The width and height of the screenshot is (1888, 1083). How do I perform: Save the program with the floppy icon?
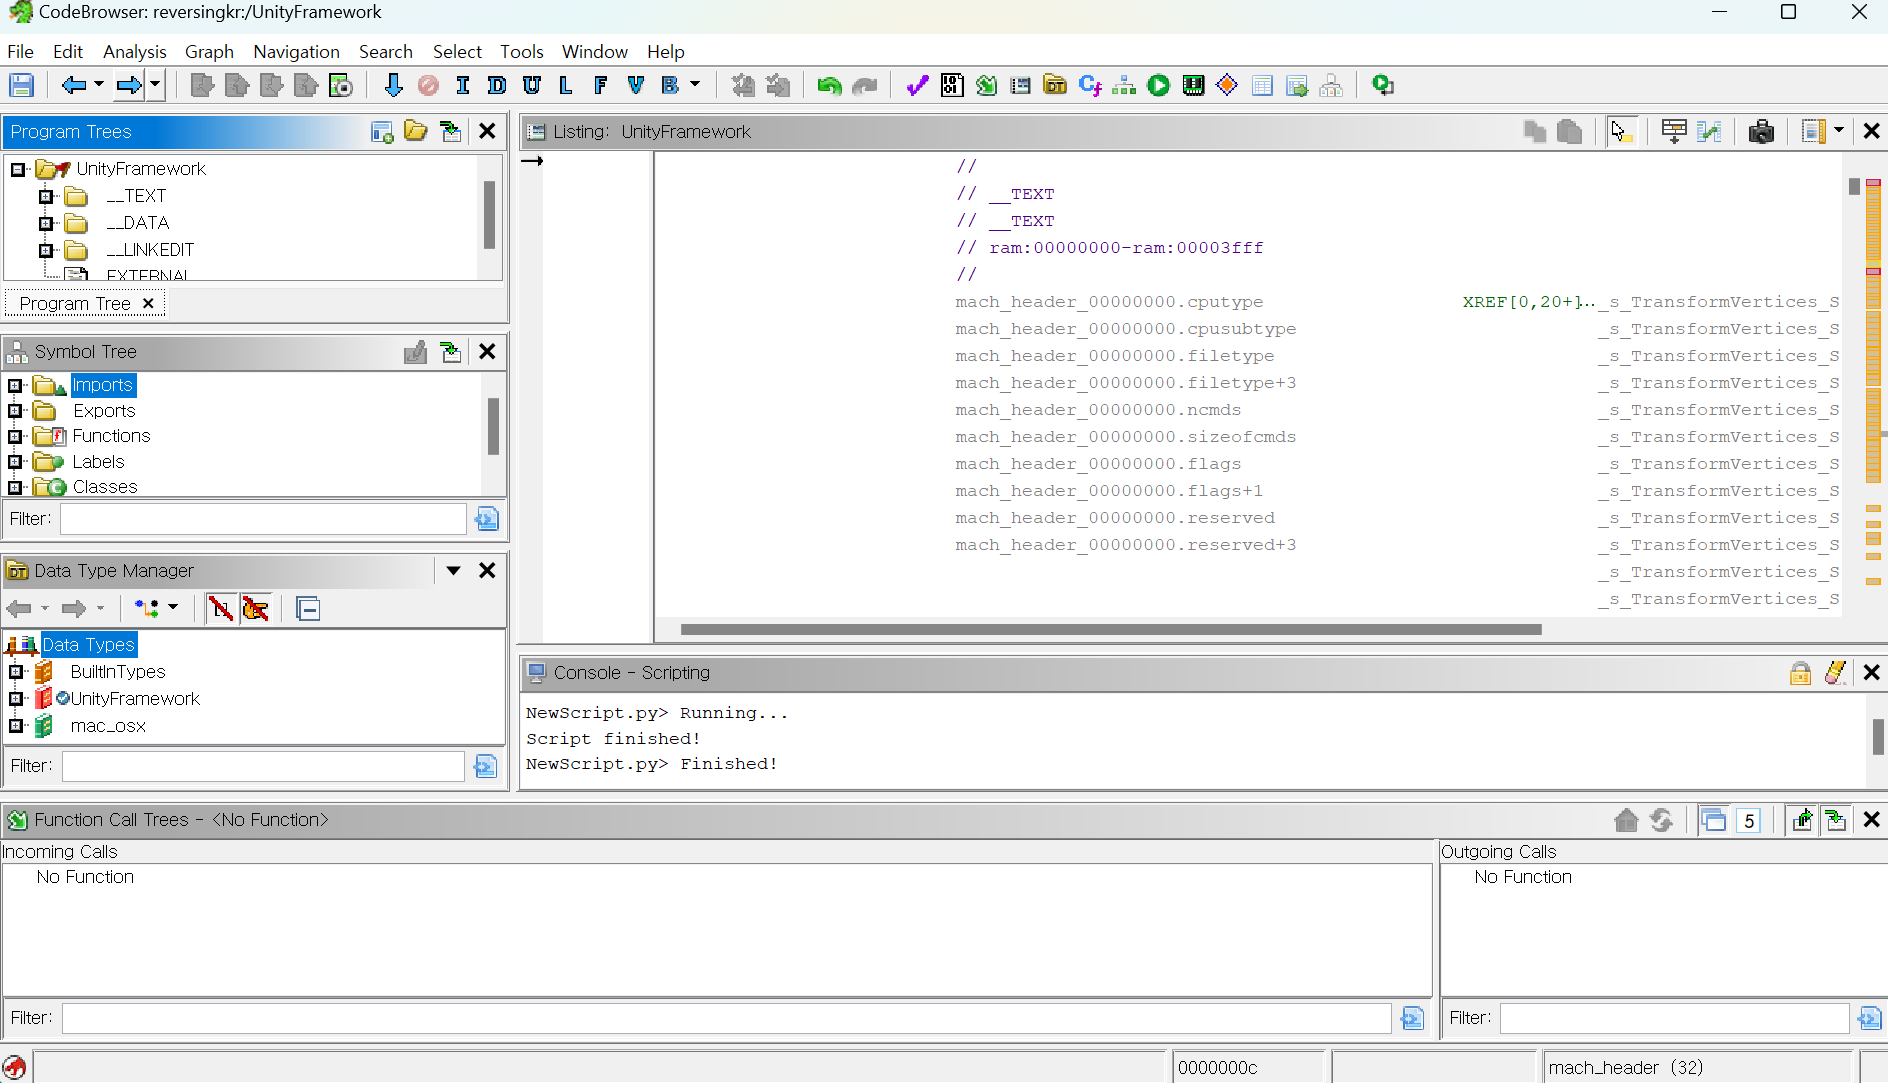tap(21, 86)
